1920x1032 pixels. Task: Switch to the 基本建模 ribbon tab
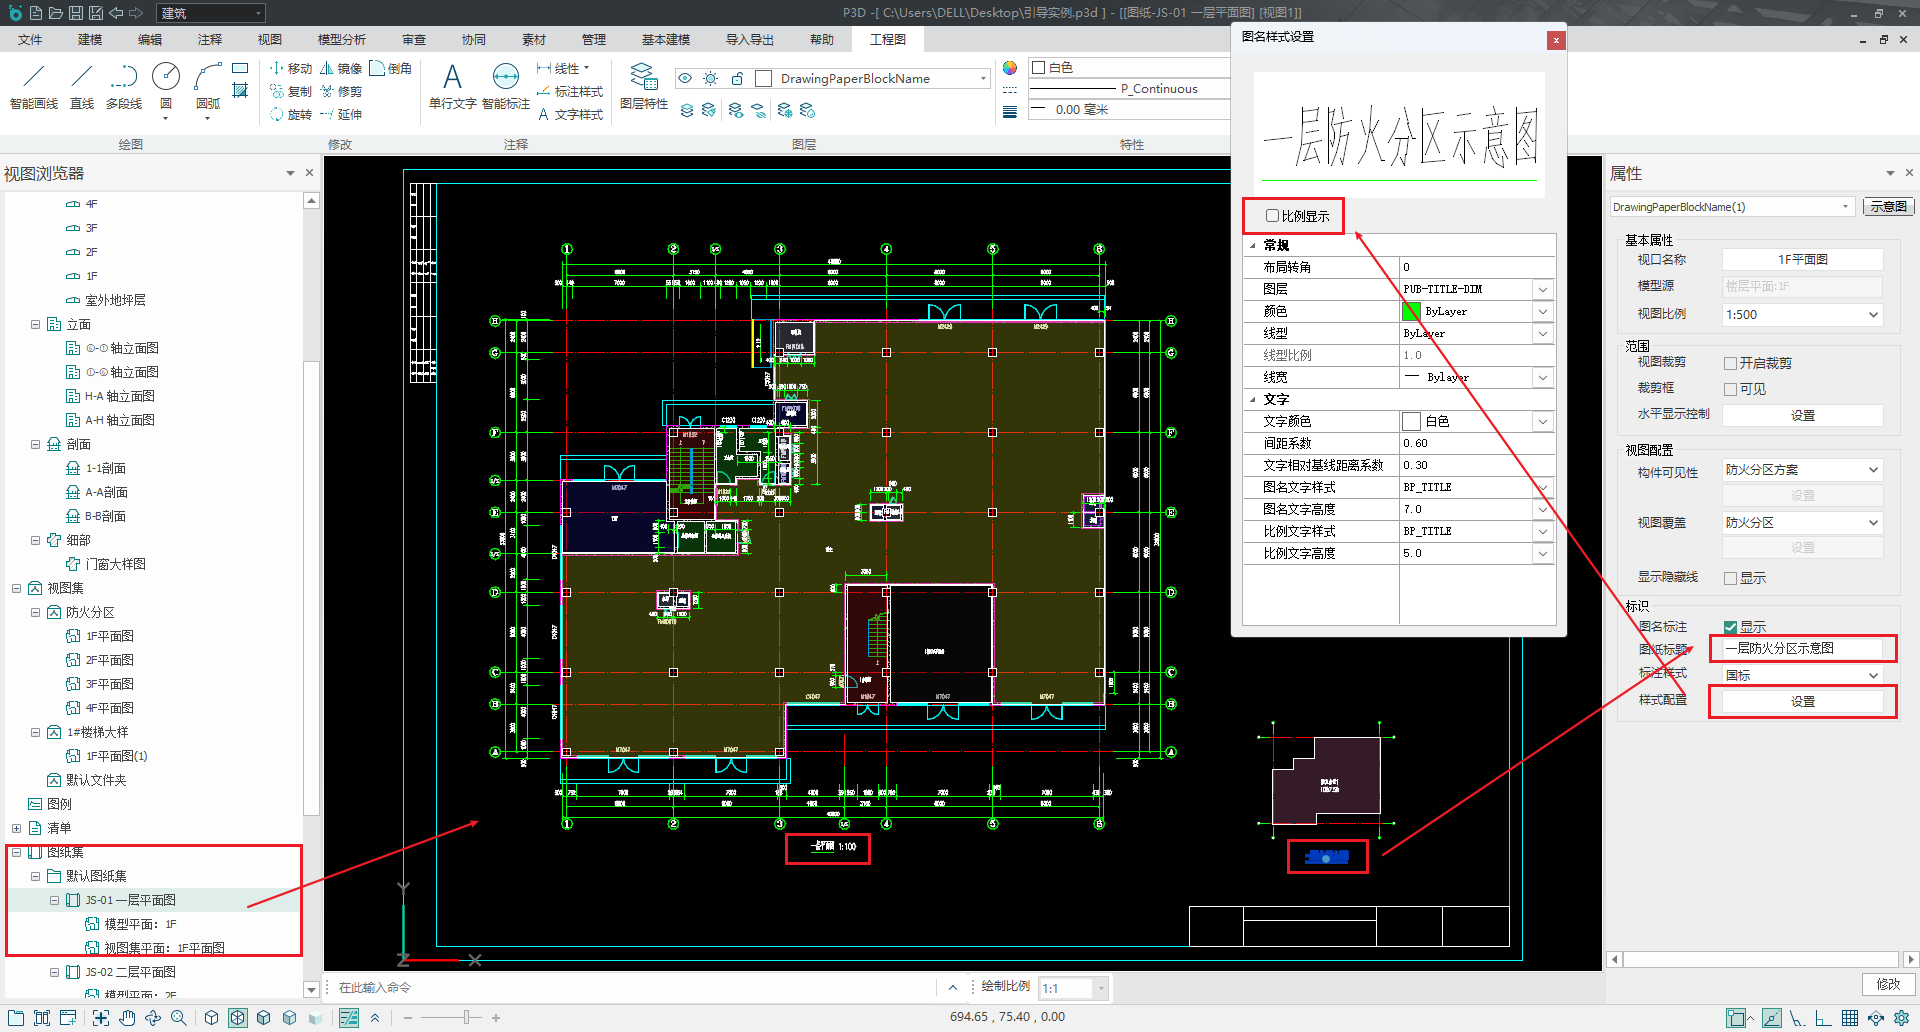[665, 39]
